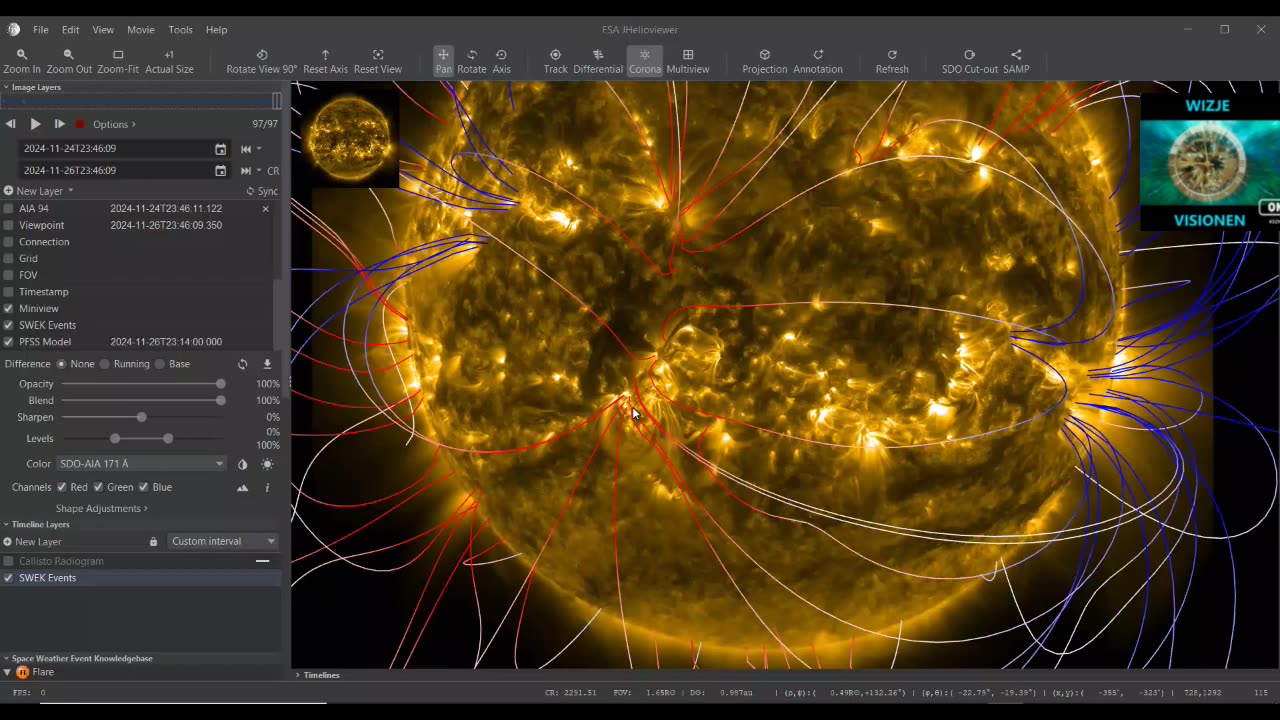This screenshot has height=720, width=1280.
Task: Select Base difference radio button
Action: coord(159,364)
